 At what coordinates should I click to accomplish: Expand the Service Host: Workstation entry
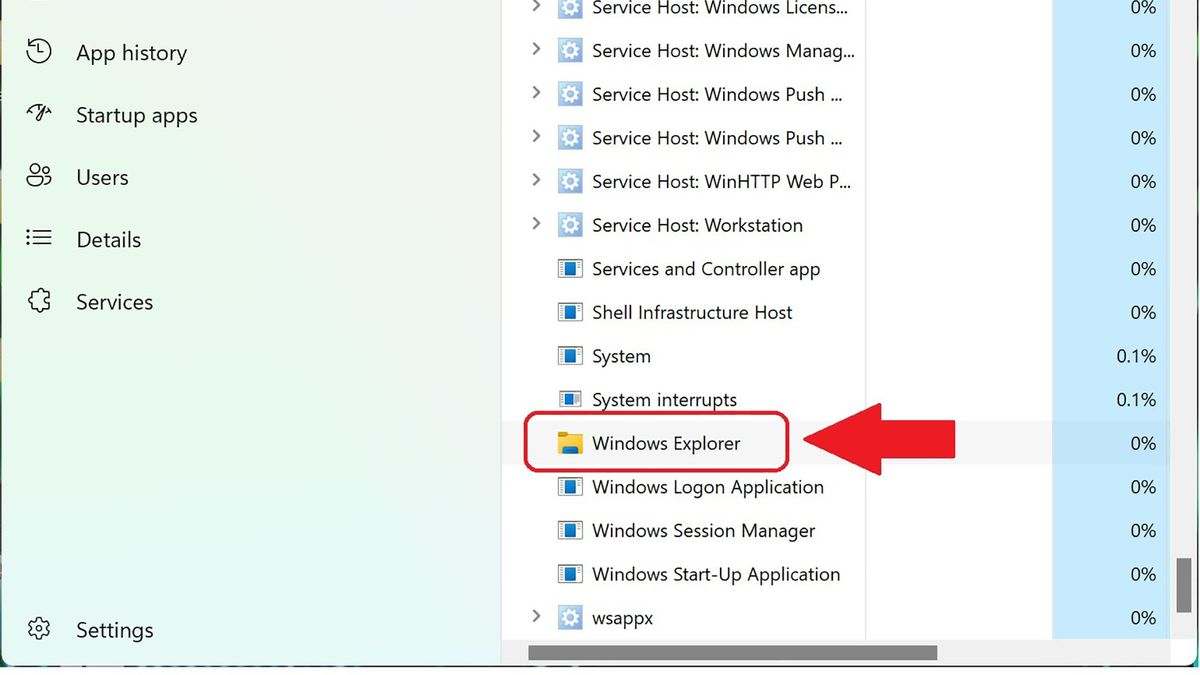point(536,225)
